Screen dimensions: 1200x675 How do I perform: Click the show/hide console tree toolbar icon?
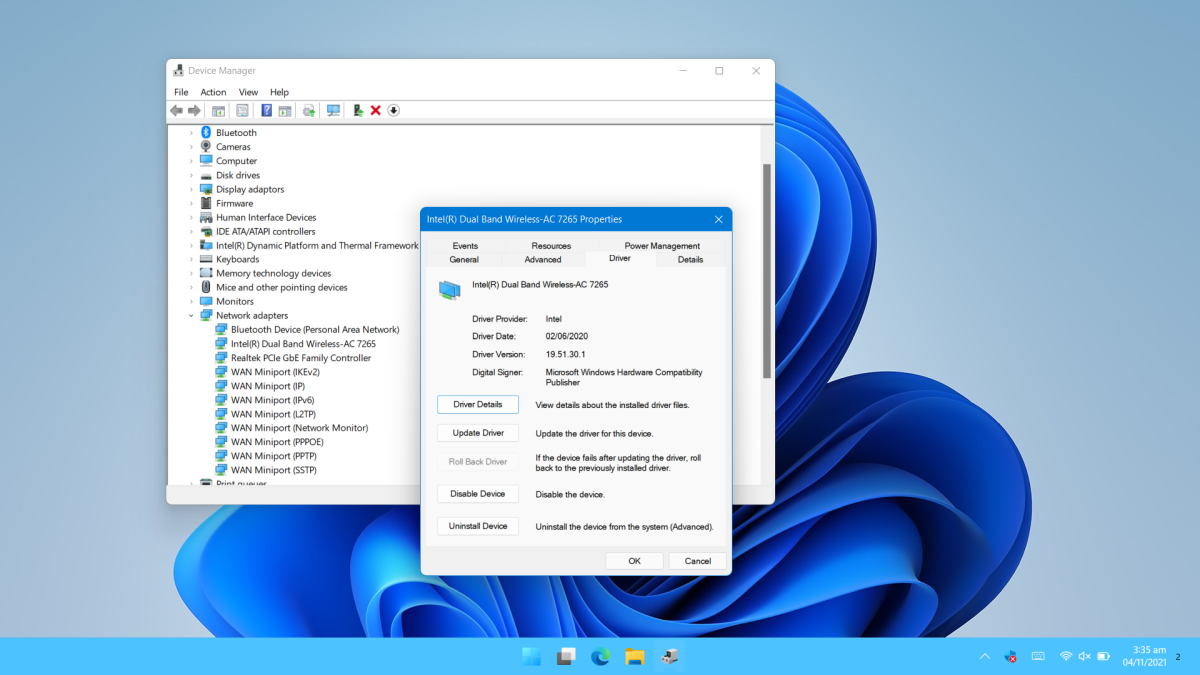(x=218, y=110)
